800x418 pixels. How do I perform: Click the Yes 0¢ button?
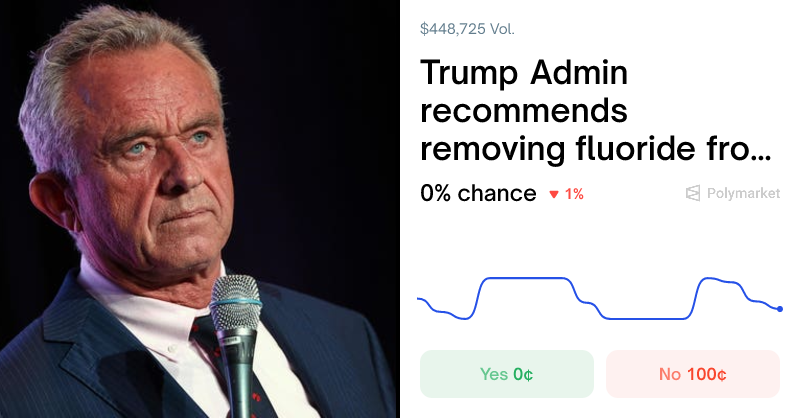(506, 374)
